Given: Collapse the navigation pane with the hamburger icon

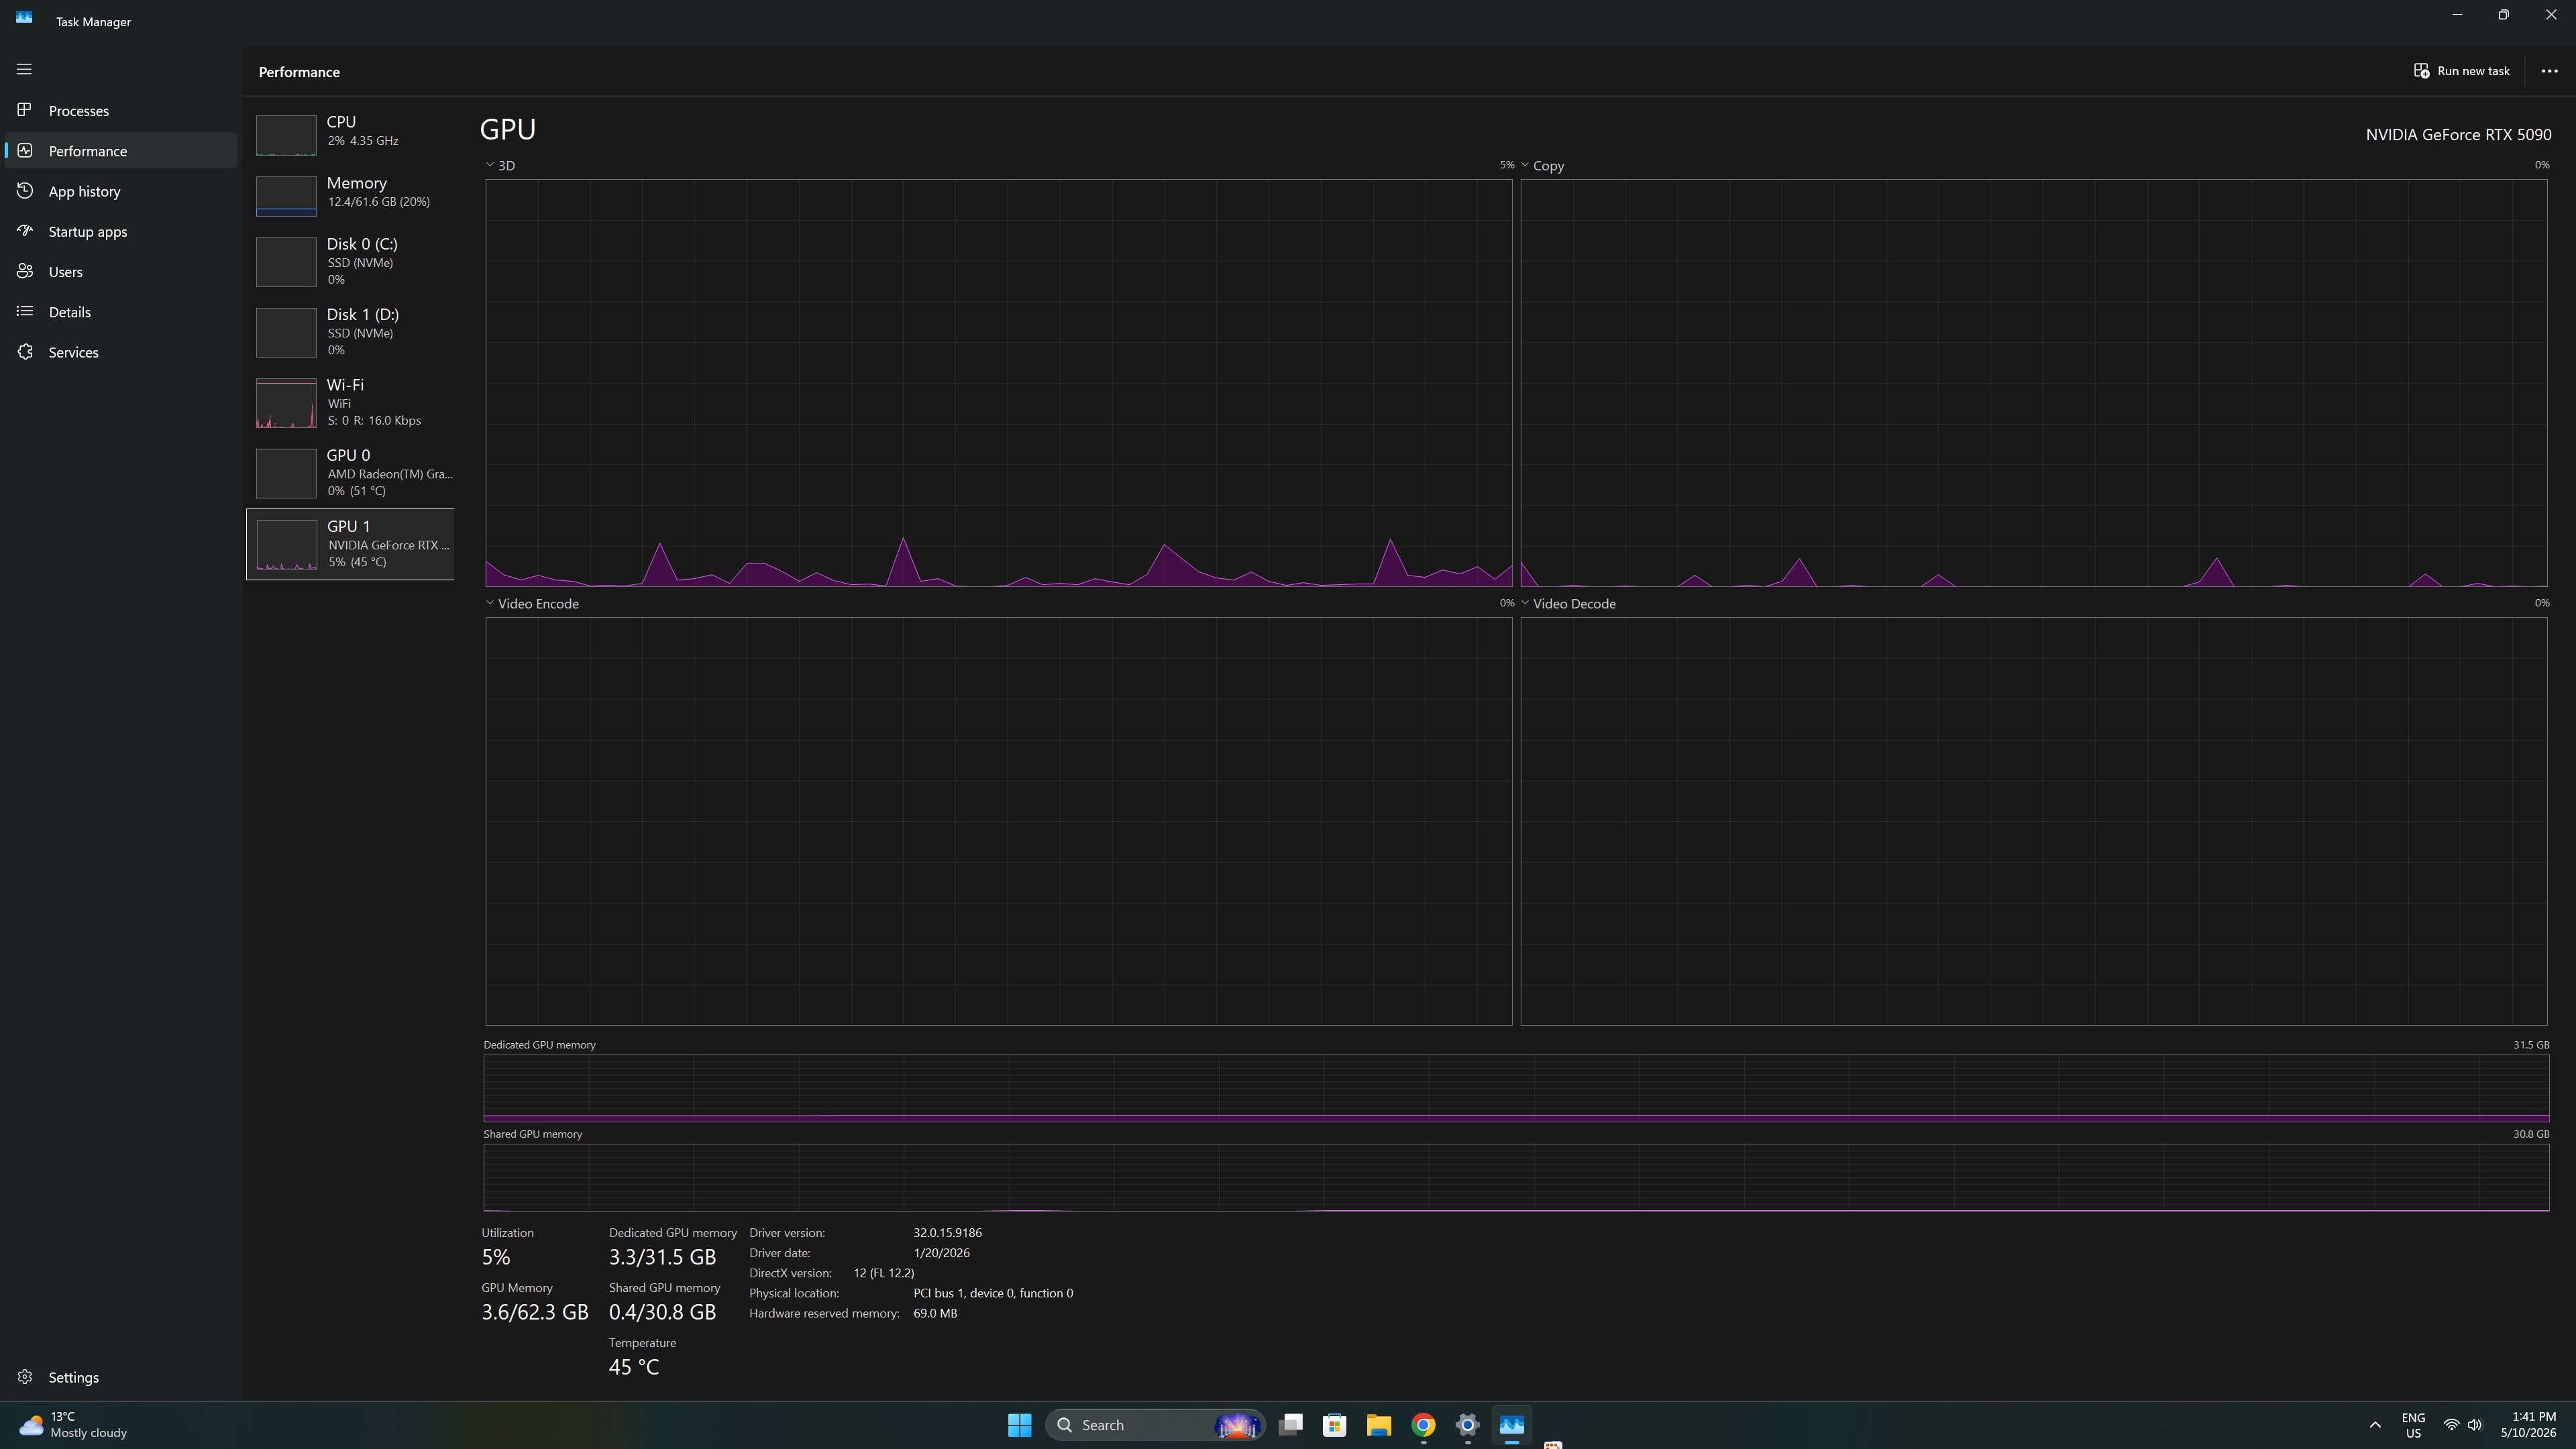Looking at the screenshot, I should (24, 69).
